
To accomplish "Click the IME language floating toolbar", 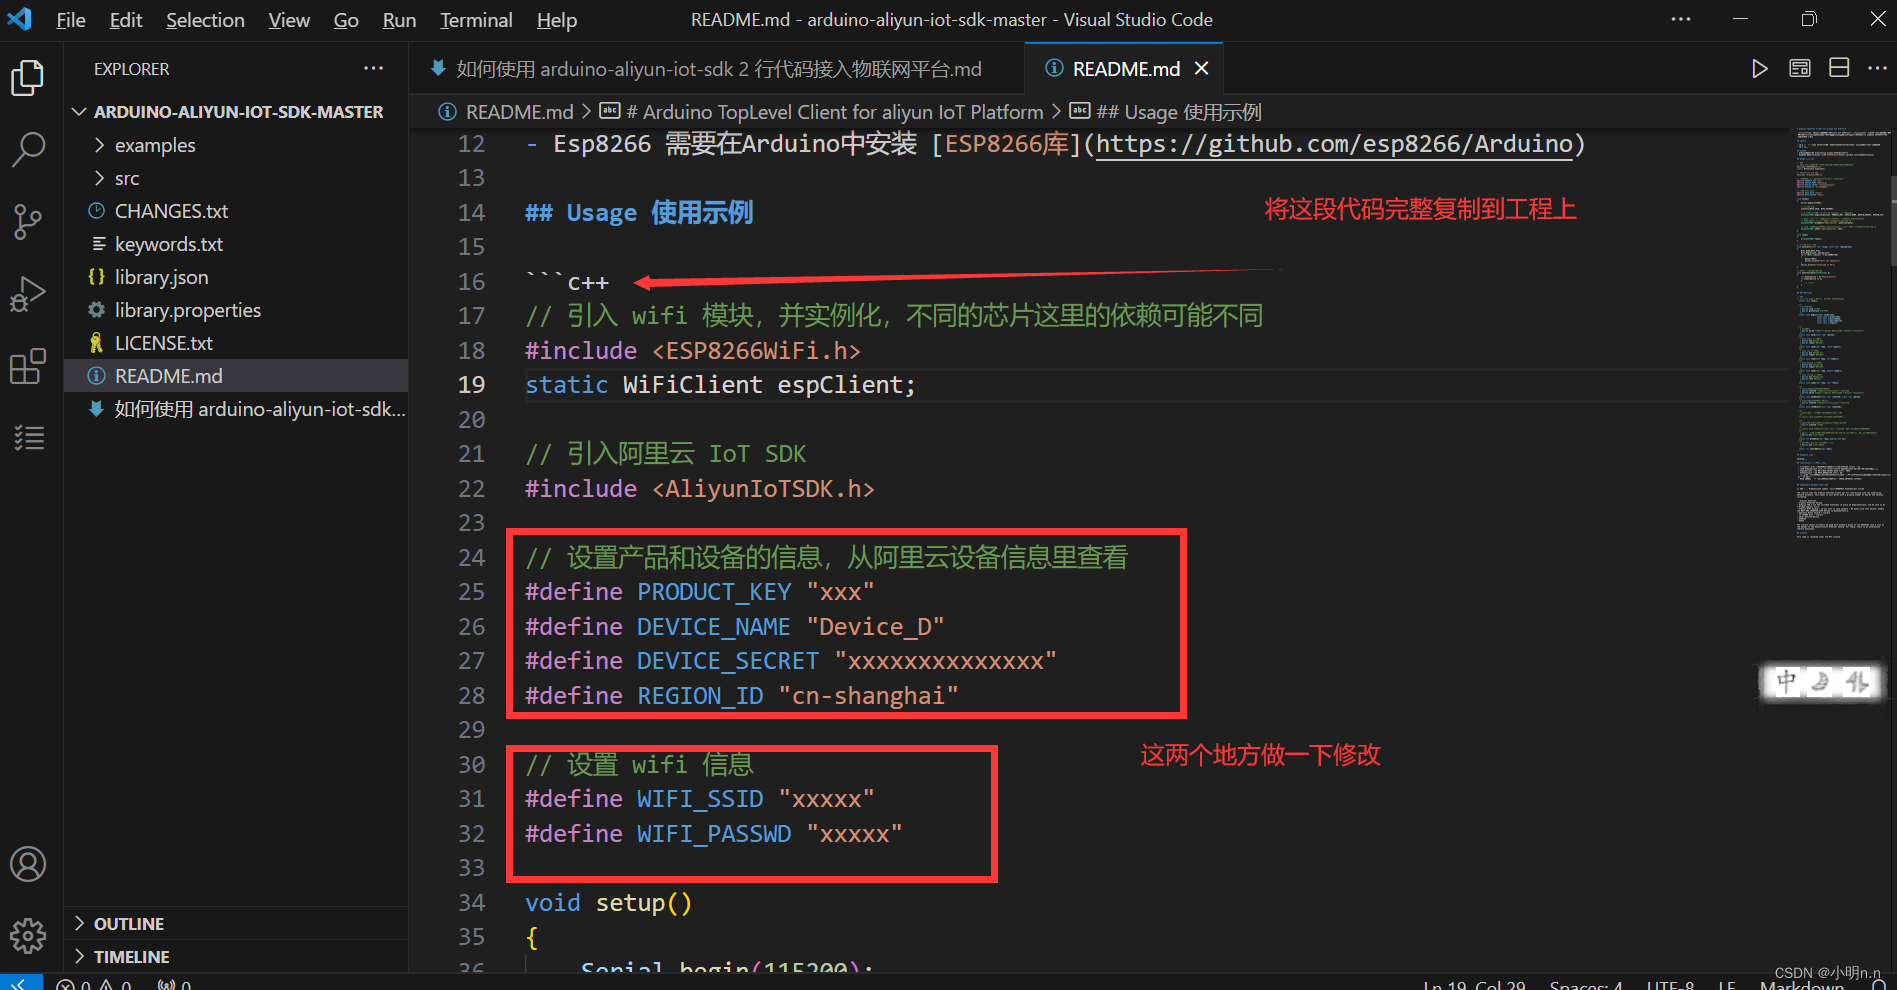I will (x=1822, y=683).
